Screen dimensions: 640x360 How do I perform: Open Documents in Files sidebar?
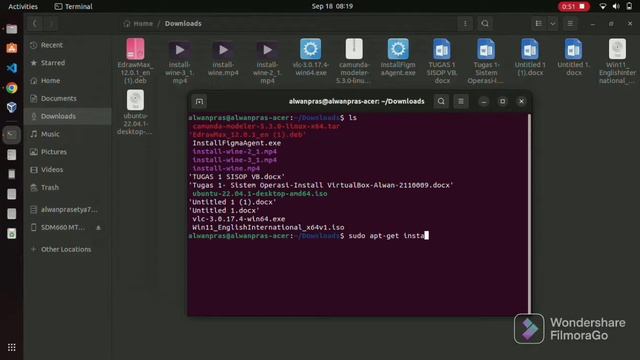tap(67, 98)
